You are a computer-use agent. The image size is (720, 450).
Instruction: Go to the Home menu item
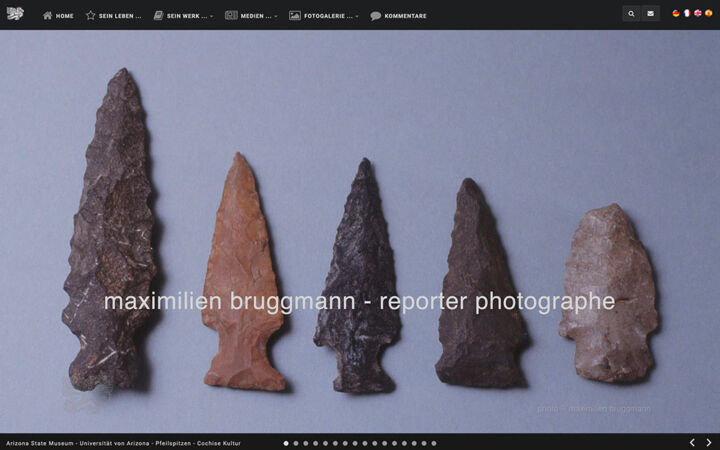[x=58, y=15]
